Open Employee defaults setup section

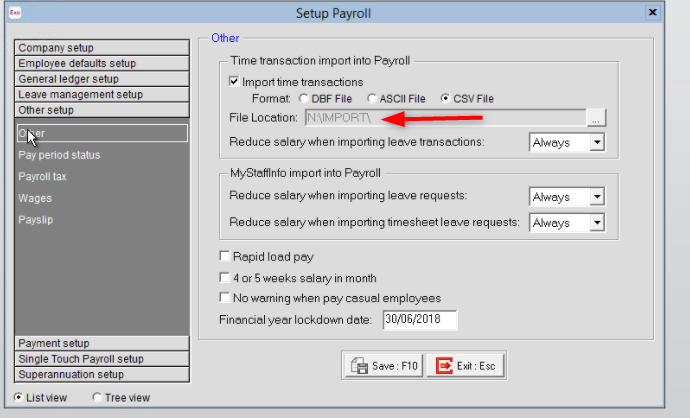pyautogui.click(x=102, y=63)
